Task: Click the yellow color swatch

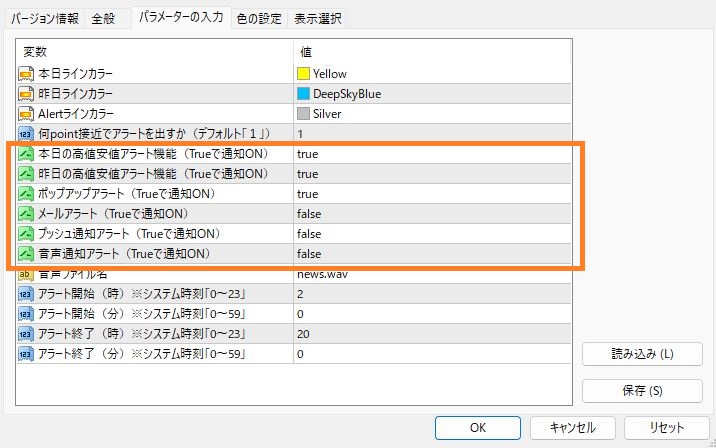Action: pos(303,74)
